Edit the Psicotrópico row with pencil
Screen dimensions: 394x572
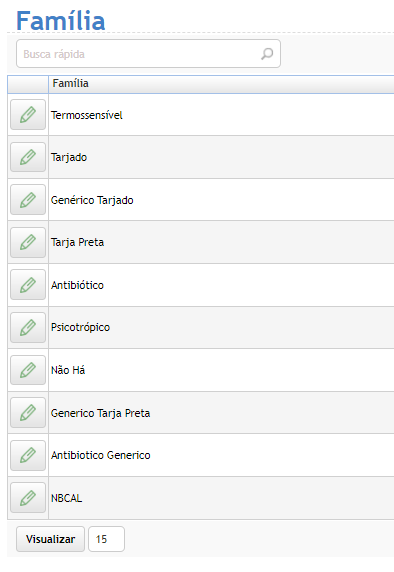(x=28, y=327)
